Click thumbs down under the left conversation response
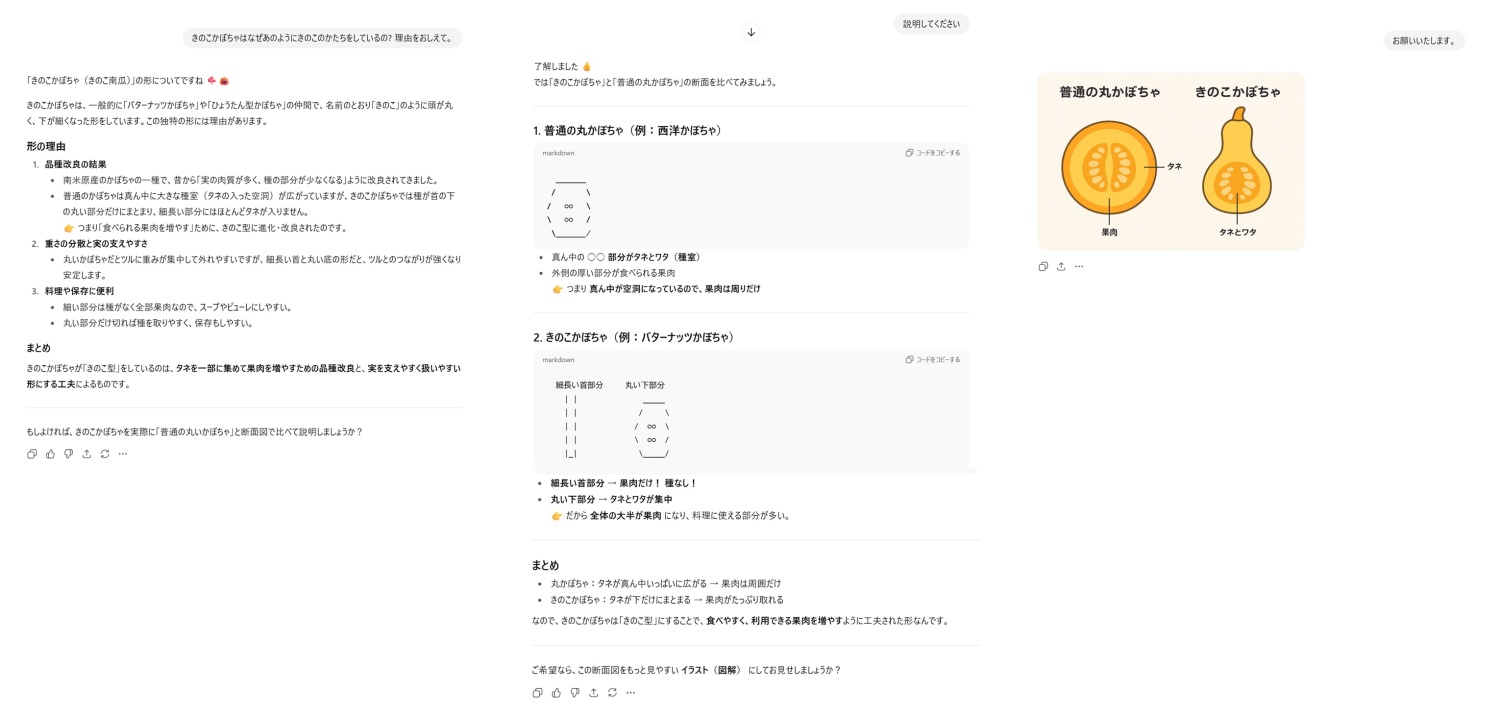This screenshot has width=1500, height=713. (68, 454)
